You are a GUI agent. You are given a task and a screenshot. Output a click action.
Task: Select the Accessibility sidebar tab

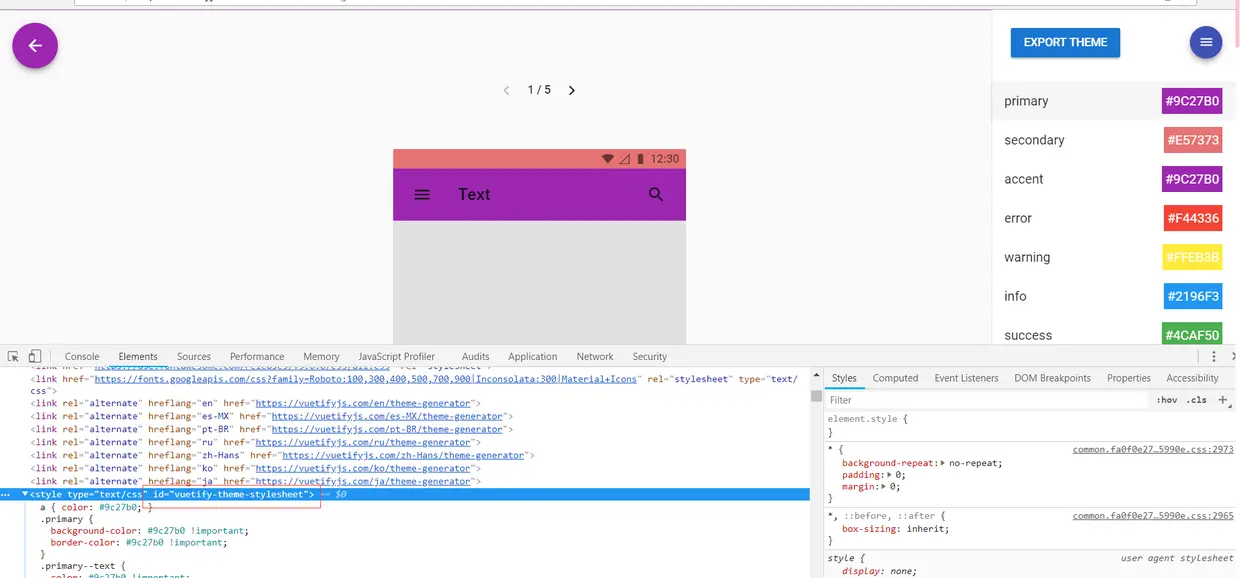coord(1192,378)
